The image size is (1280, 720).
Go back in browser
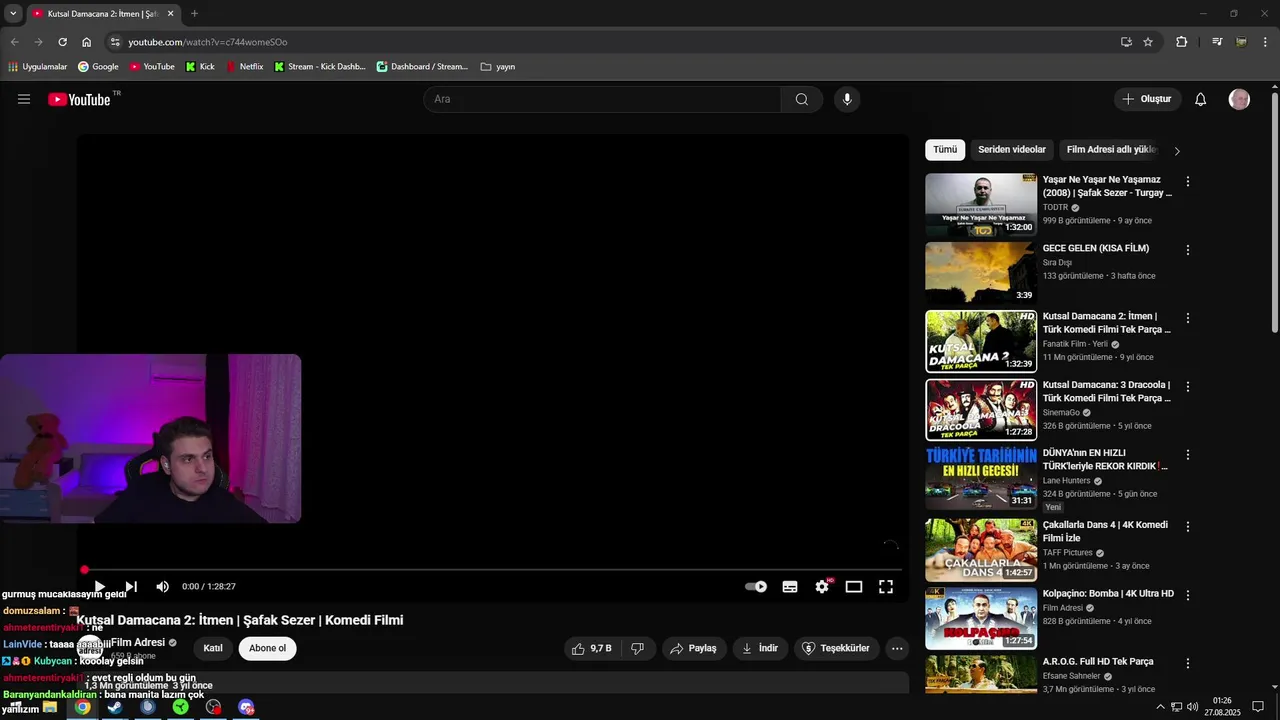click(x=14, y=42)
